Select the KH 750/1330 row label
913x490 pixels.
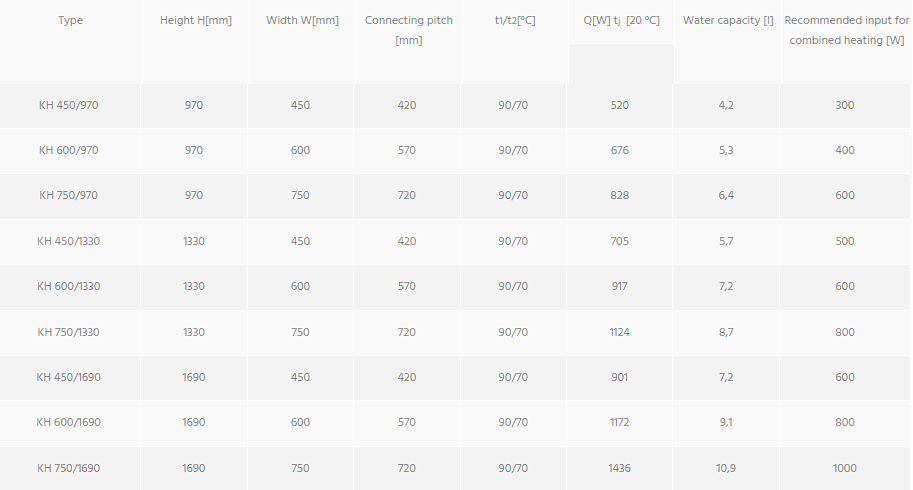pos(69,332)
